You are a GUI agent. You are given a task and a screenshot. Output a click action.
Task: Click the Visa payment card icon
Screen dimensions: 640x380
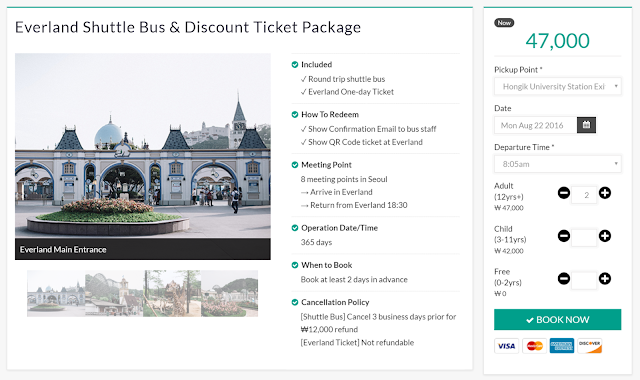506,346
